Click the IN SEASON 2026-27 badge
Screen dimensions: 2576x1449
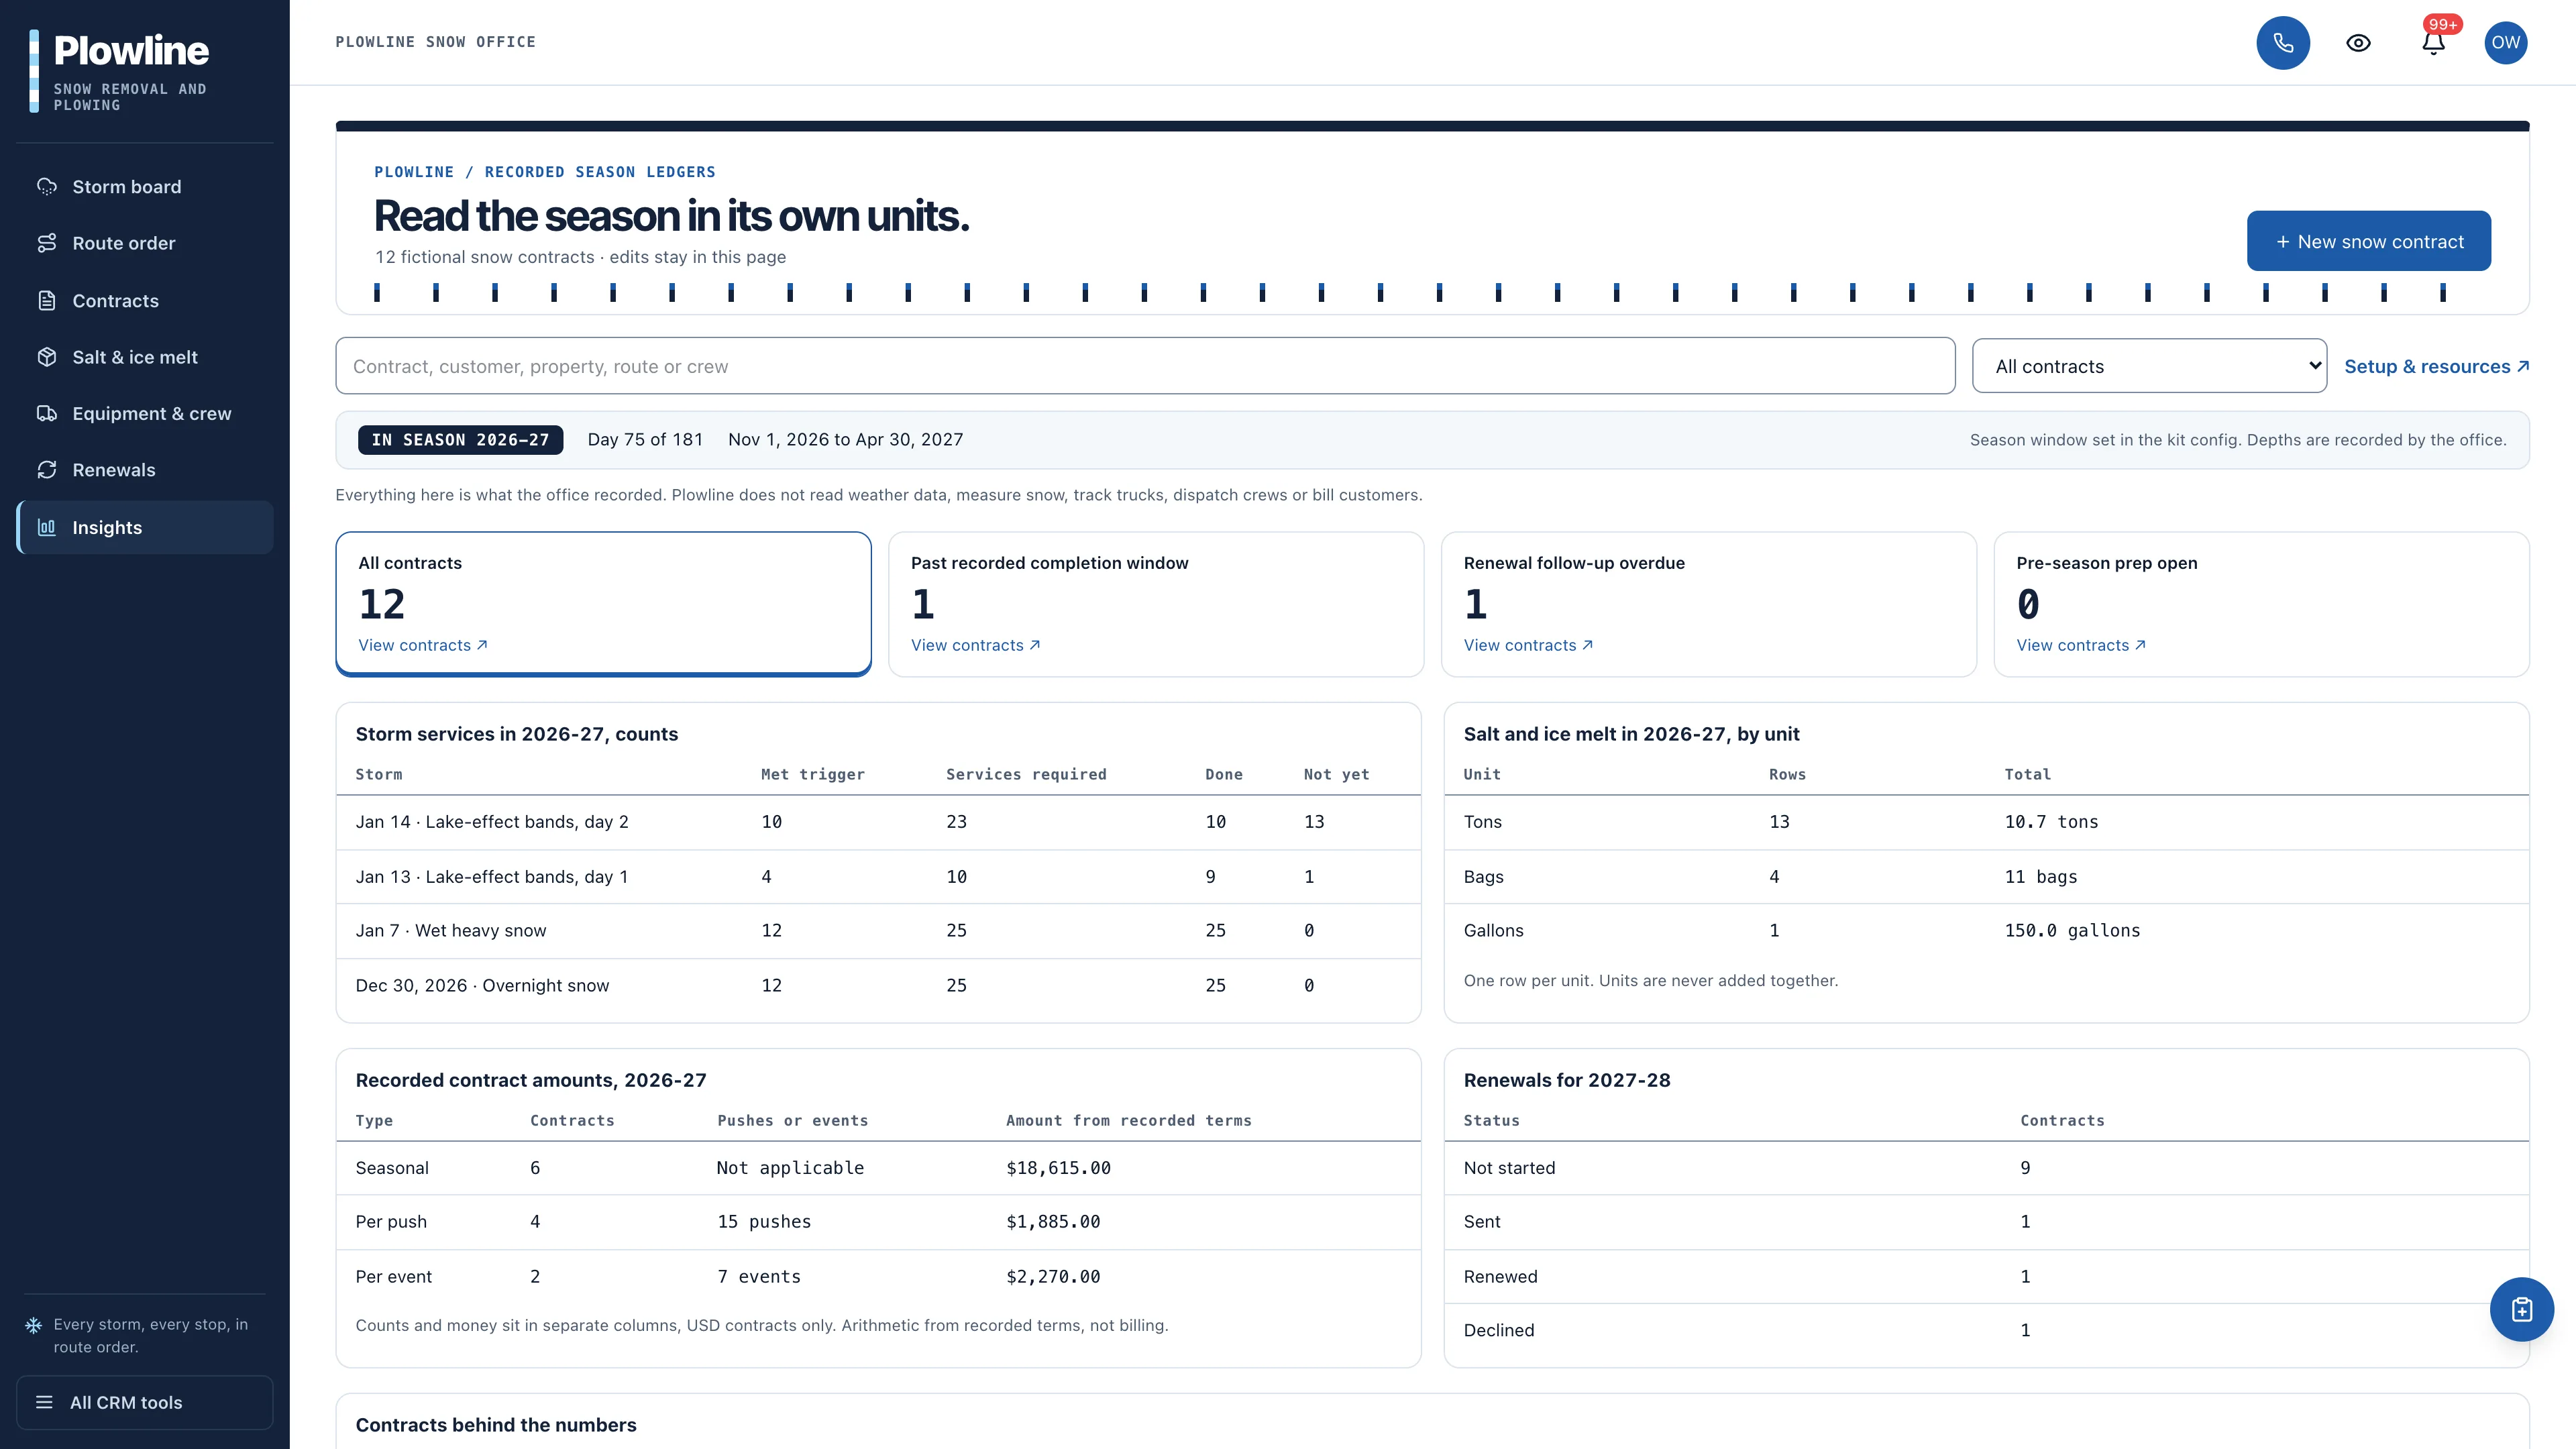[x=460, y=440]
